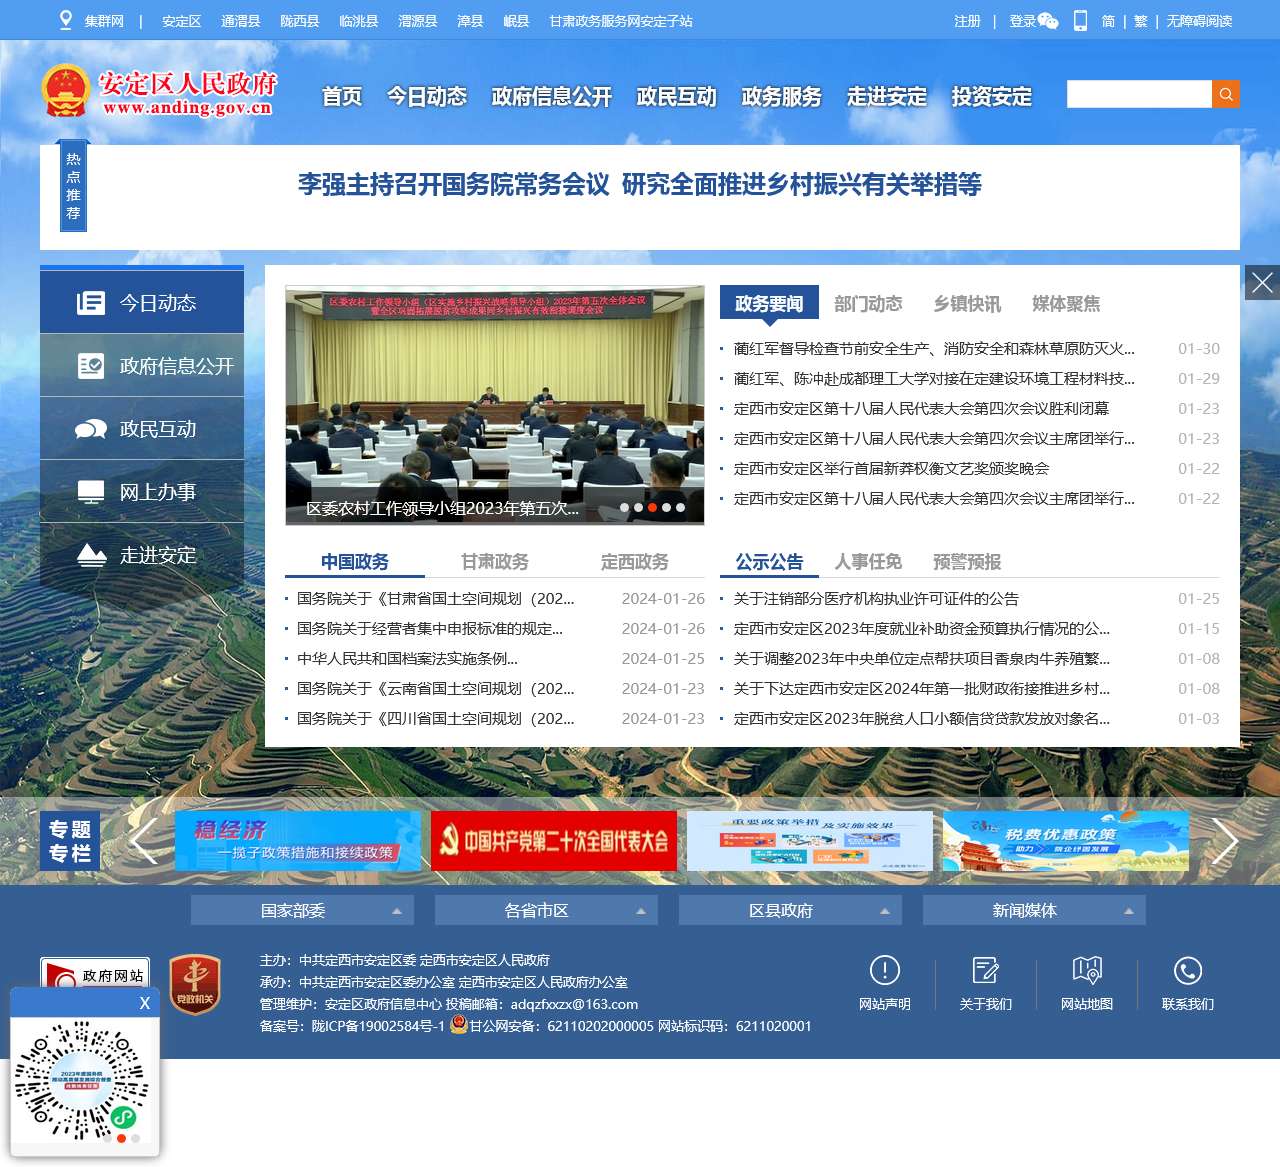Click the 关于我们 footer icon

[985, 970]
